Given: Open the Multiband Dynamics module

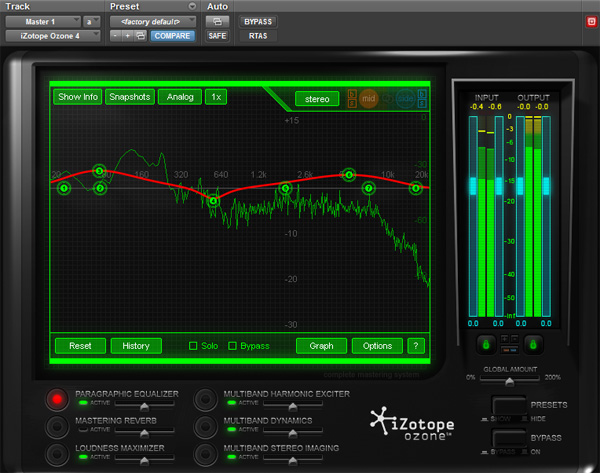Looking at the screenshot, I should click(205, 426).
